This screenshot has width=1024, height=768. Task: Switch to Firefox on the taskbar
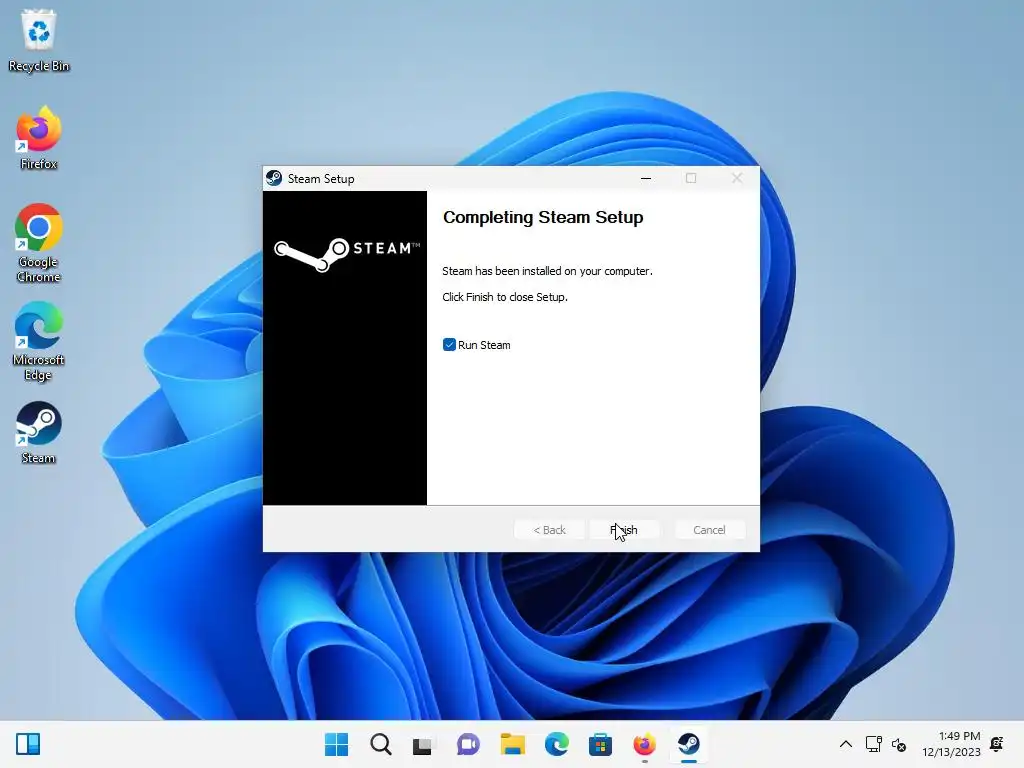[644, 744]
